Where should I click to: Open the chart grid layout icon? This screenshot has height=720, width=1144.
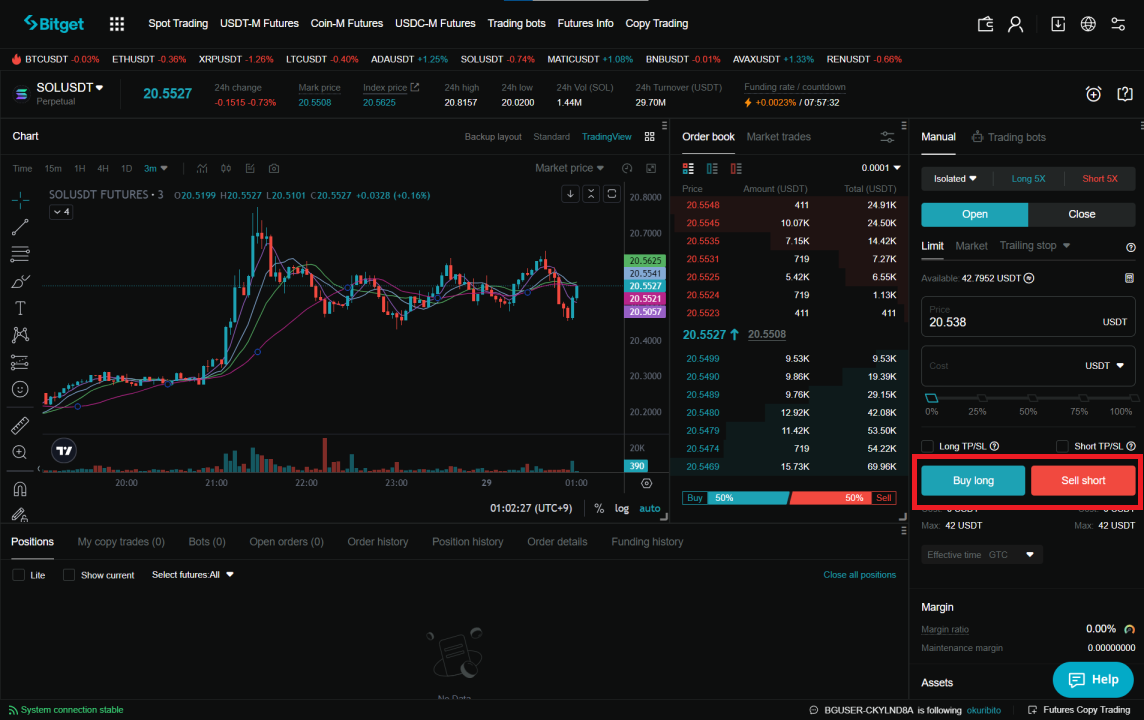pyautogui.click(x=649, y=137)
